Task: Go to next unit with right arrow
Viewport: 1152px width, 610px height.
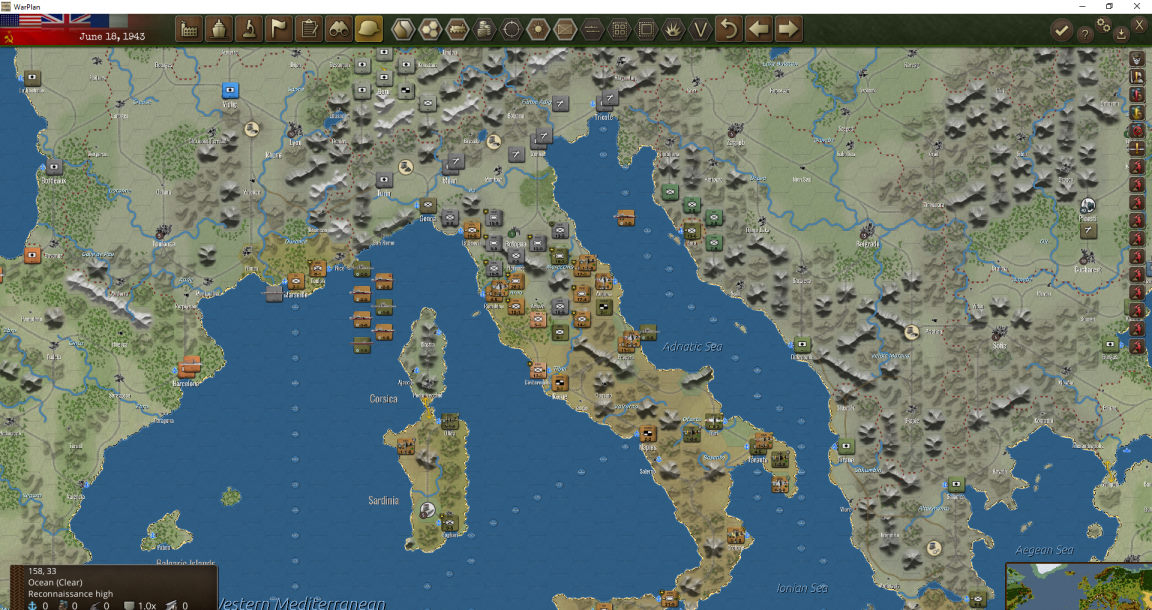Action: (788, 29)
